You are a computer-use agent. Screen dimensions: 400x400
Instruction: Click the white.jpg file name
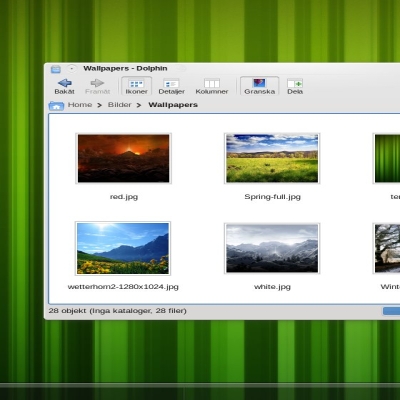point(272,287)
